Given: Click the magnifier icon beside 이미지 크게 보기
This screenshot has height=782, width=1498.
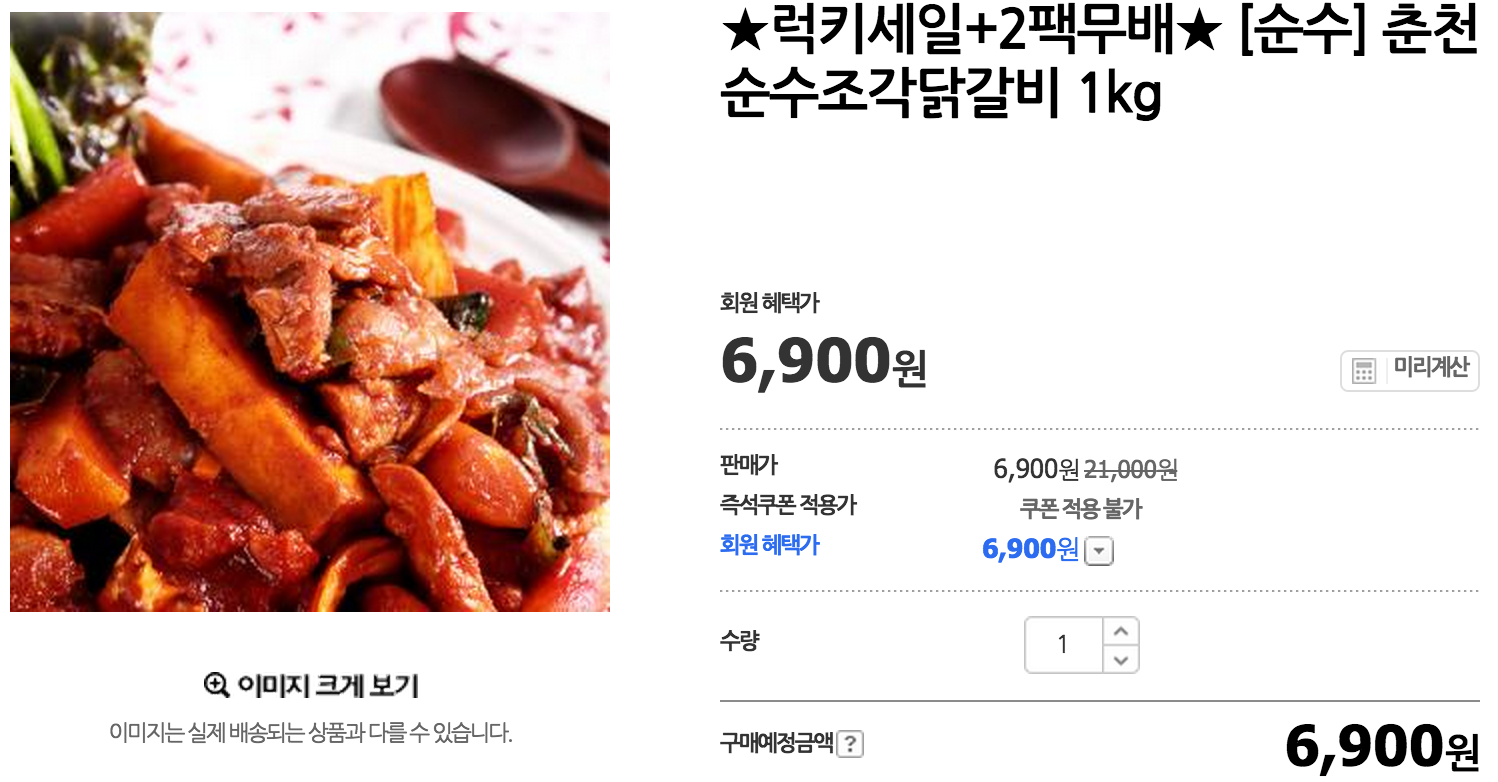Looking at the screenshot, I should click(216, 685).
